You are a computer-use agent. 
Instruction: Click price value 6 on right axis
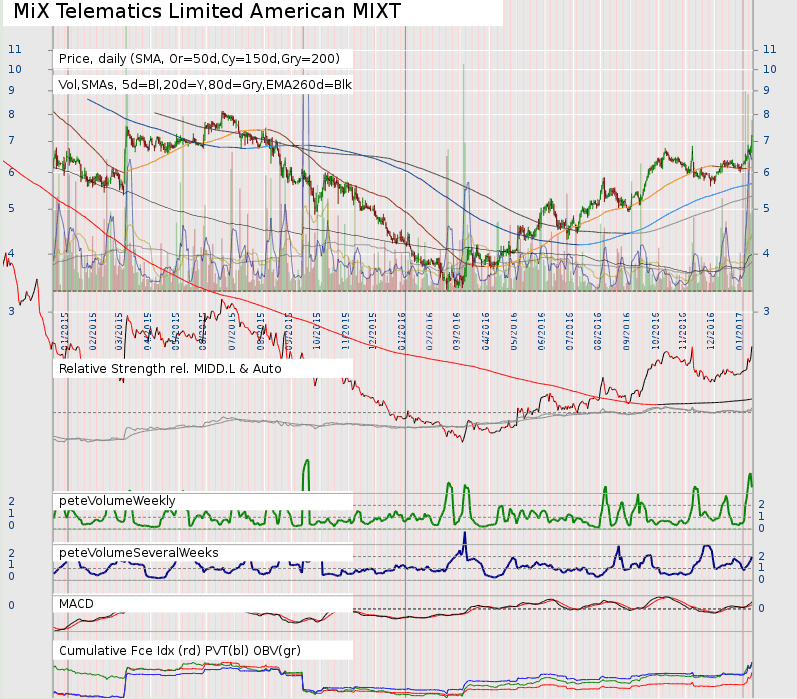pyautogui.click(x=767, y=172)
